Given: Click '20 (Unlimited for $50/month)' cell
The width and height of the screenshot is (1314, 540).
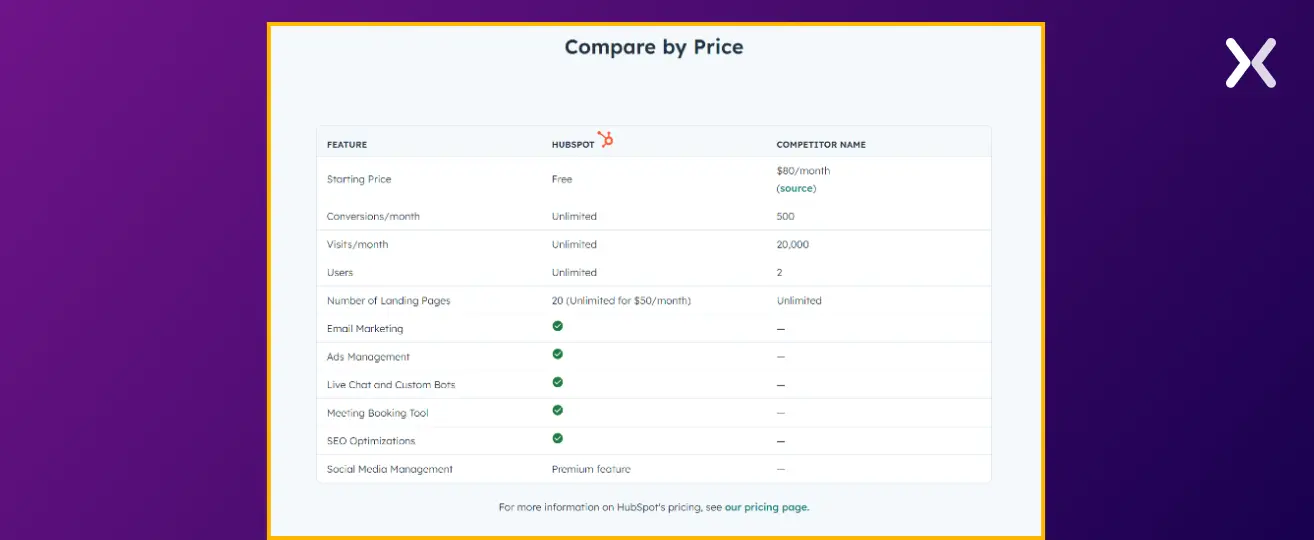Looking at the screenshot, I should pyautogui.click(x=621, y=300).
